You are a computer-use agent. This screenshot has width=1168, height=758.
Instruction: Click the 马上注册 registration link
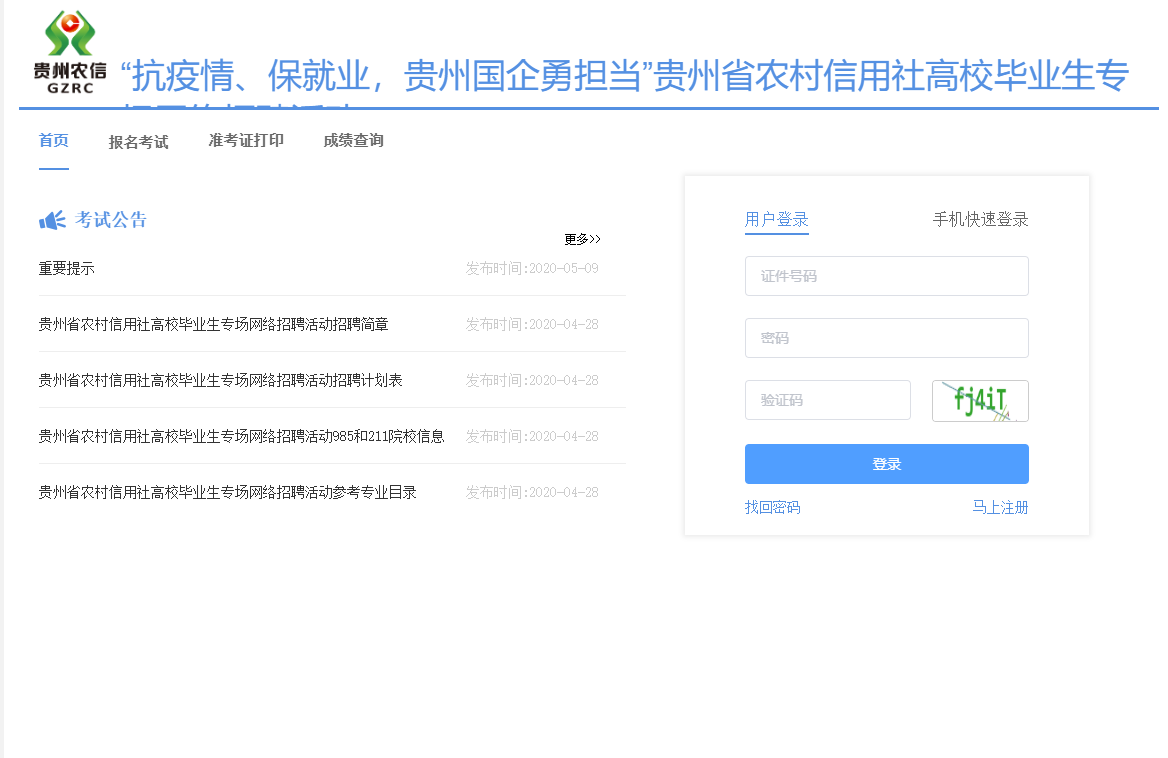[x=1000, y=507]
